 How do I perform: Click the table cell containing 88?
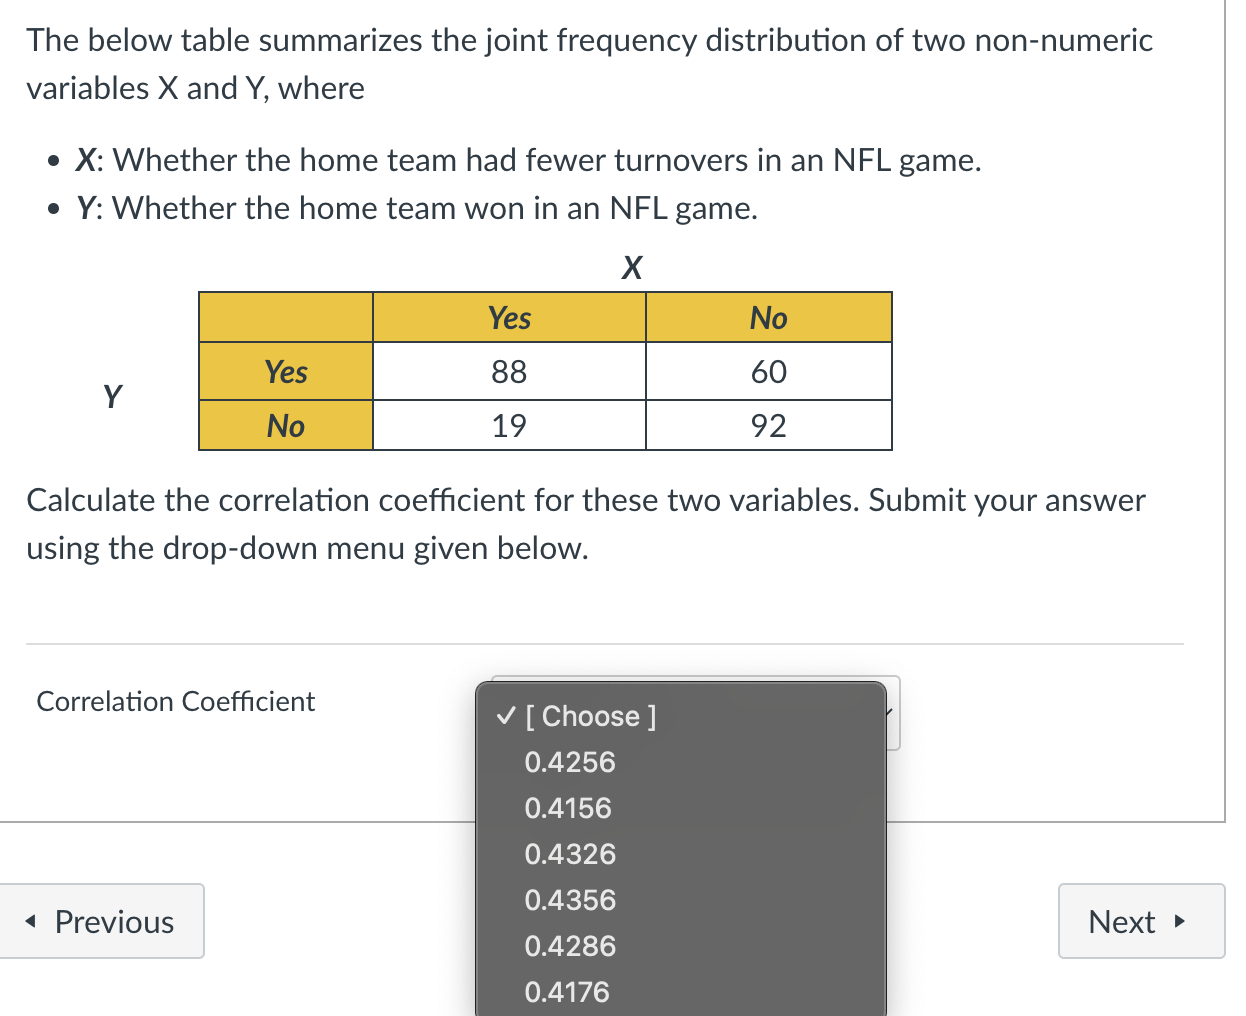tap(509, 371)
